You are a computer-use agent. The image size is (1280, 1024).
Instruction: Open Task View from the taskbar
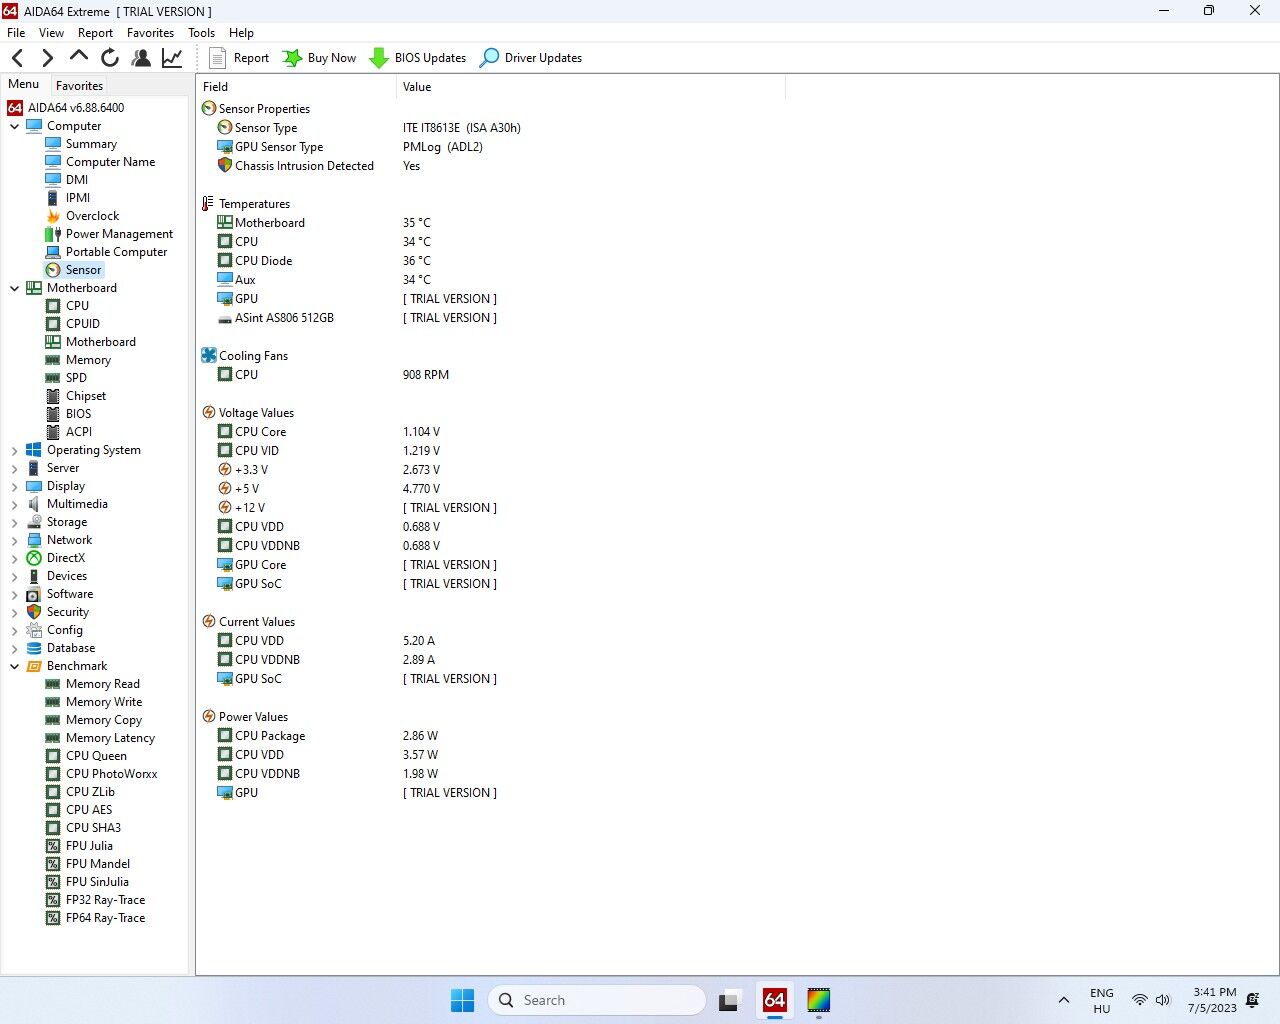[730, 1000]
